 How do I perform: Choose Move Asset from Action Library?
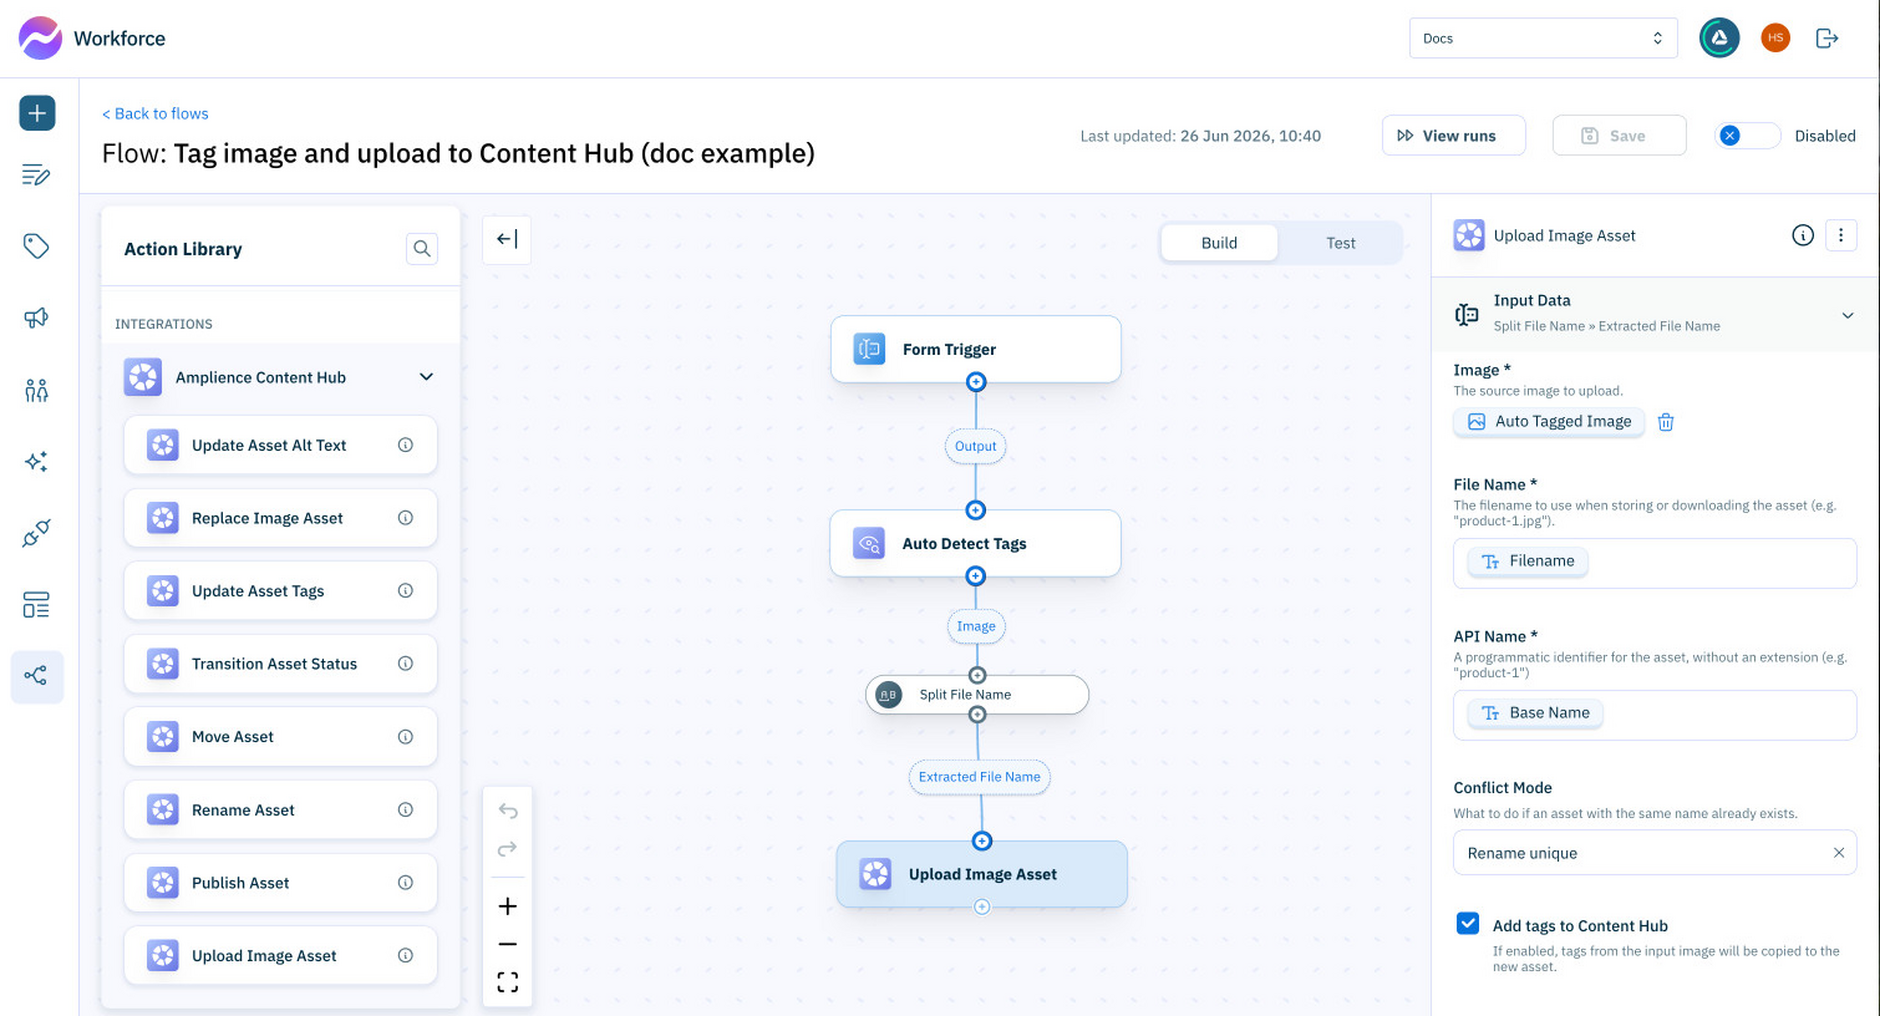[280, 737]
